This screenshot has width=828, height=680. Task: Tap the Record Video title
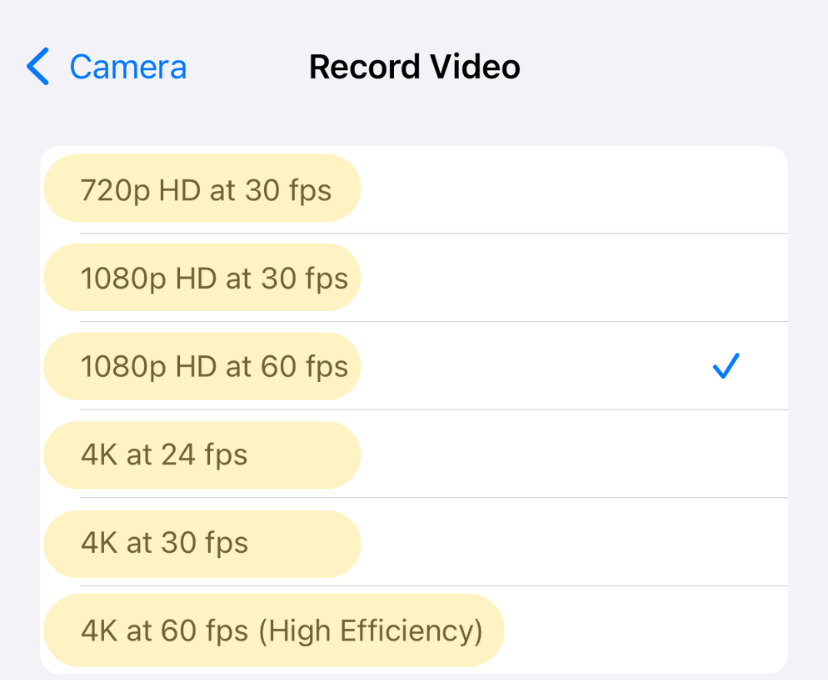point(414,66)
